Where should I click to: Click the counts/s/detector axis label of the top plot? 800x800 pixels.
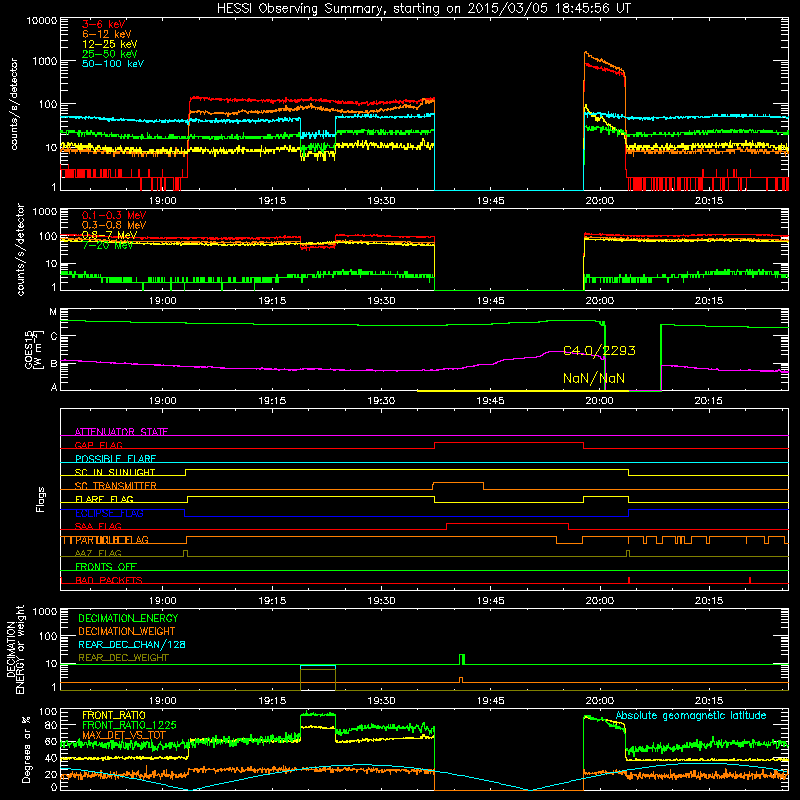click(14, 104)
